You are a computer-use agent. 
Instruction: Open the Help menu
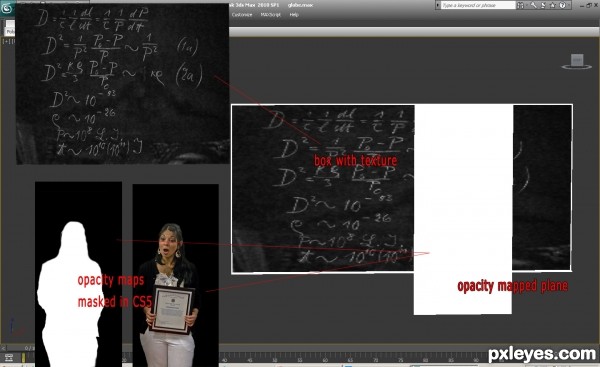pos(294,15)
